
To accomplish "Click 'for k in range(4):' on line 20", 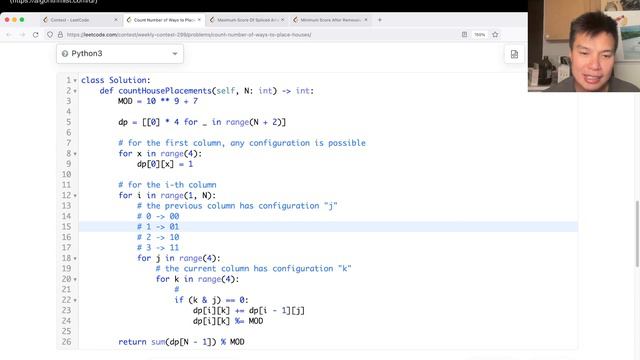I will point(197,279).
